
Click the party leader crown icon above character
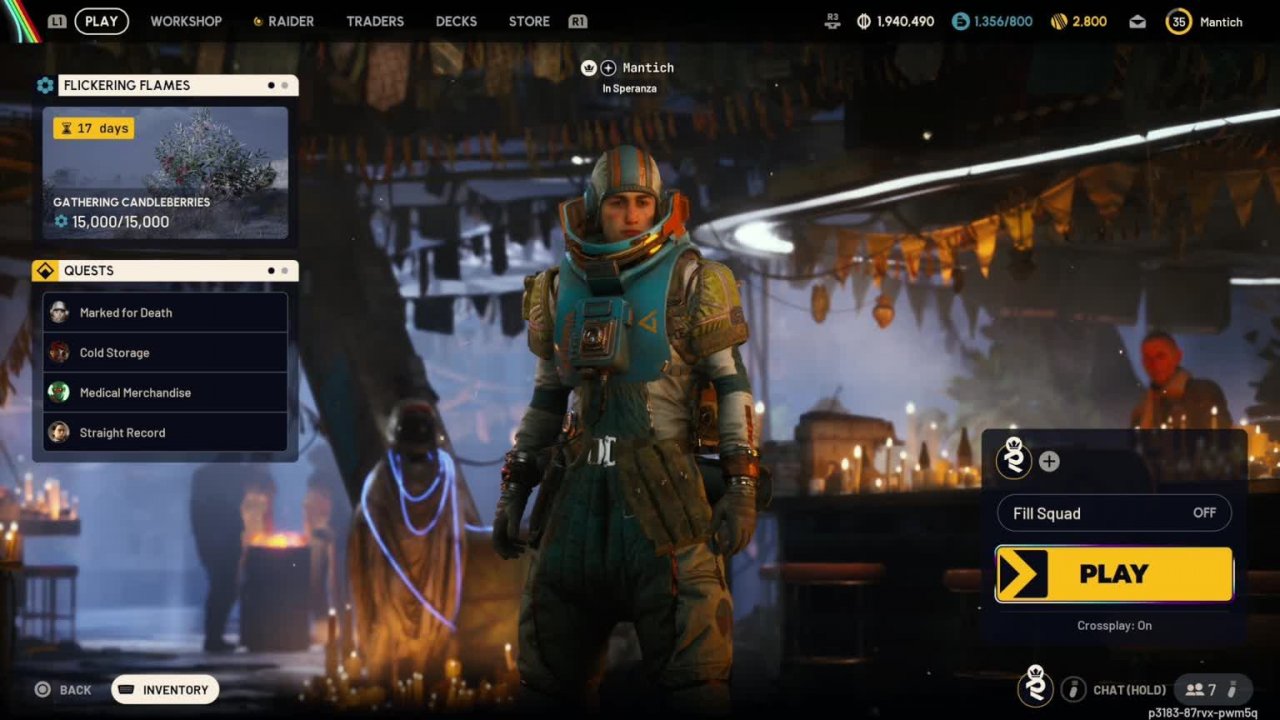coord(589,68)
